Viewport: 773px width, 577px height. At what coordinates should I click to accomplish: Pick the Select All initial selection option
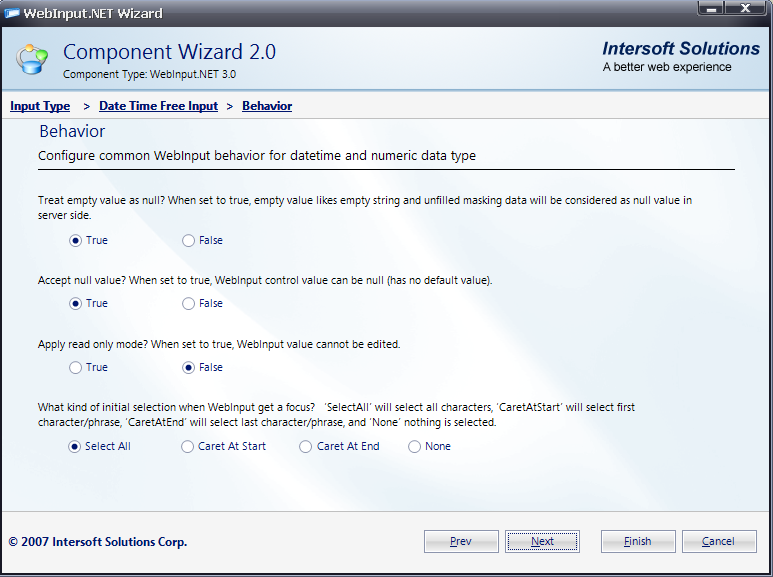click(75, 446)
